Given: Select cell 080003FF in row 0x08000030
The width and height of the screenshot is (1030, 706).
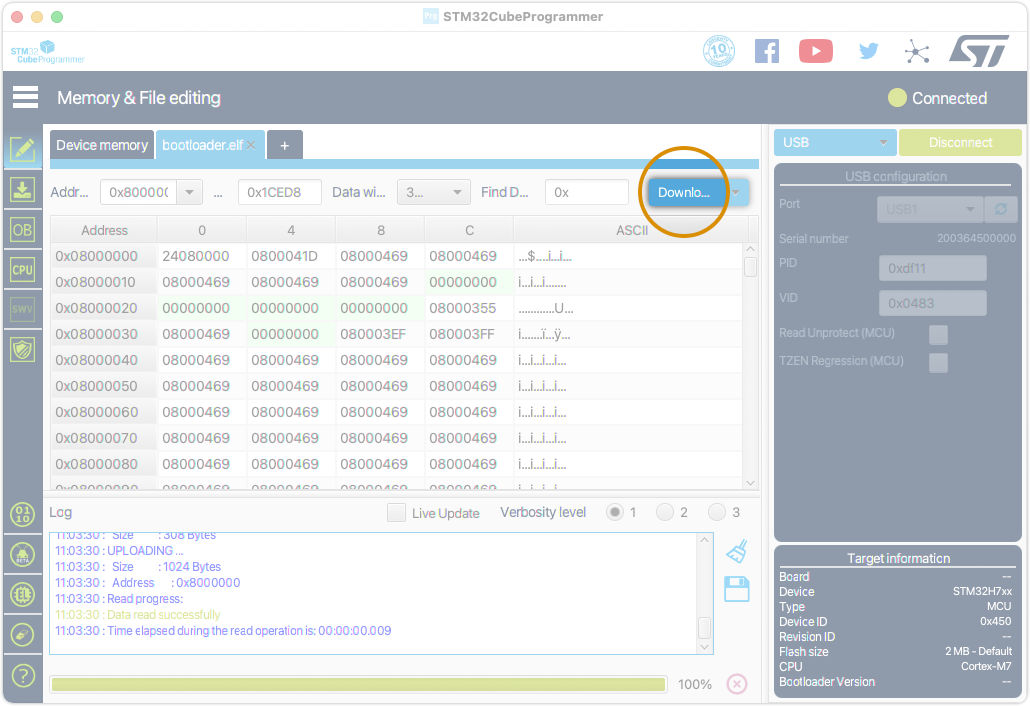Looking at the screenshot, I should coord(469,334).
